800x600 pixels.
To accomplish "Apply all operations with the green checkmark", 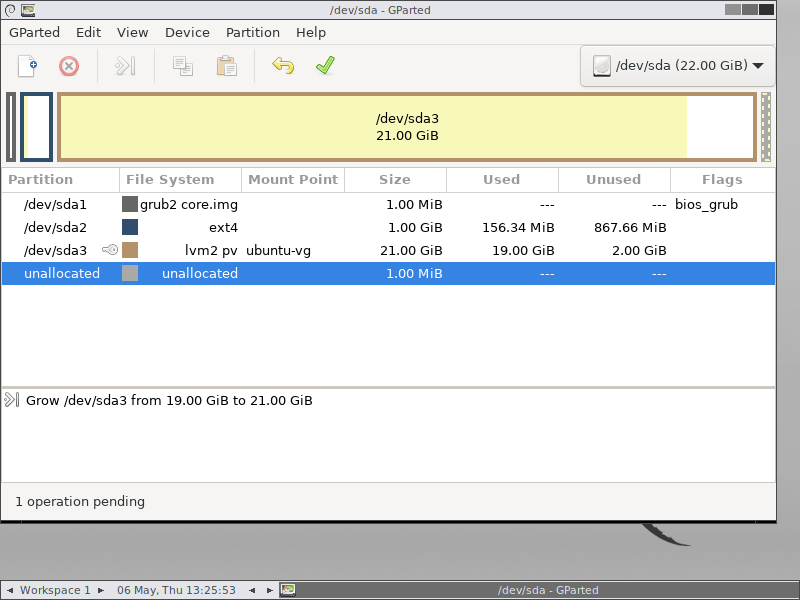I will (x=325, y=66).
